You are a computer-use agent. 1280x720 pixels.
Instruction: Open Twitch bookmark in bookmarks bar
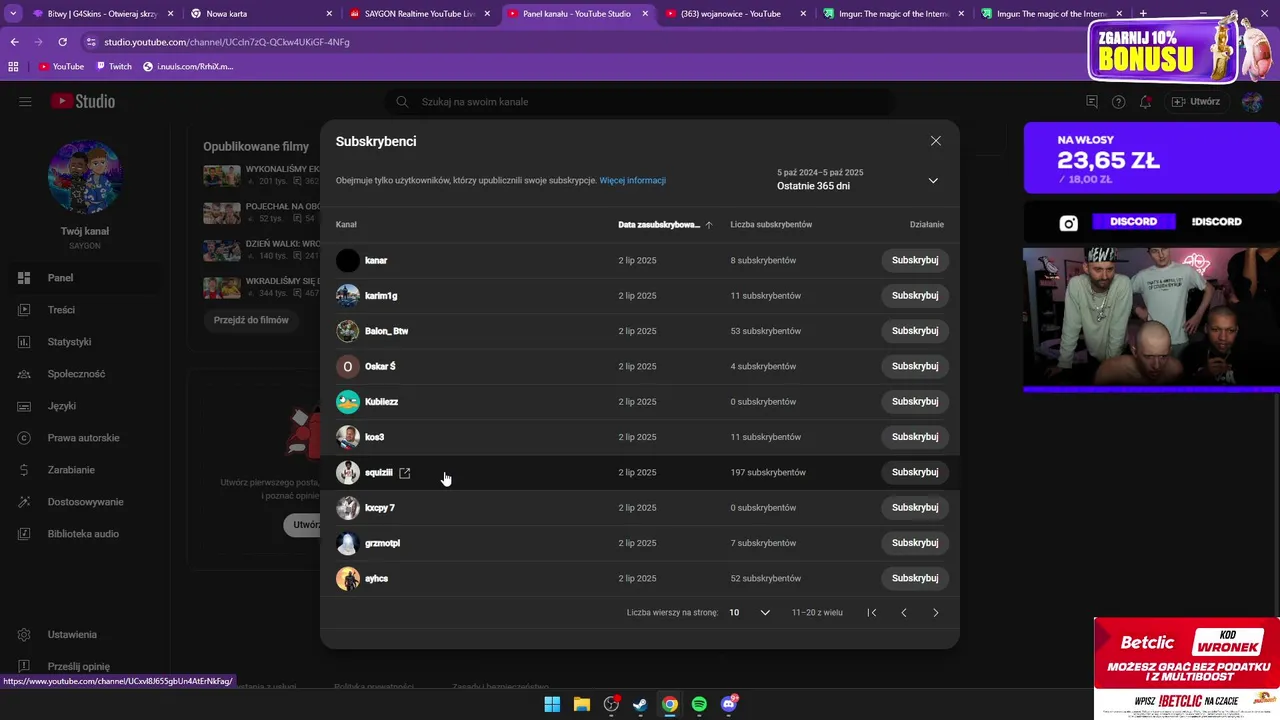114,67
